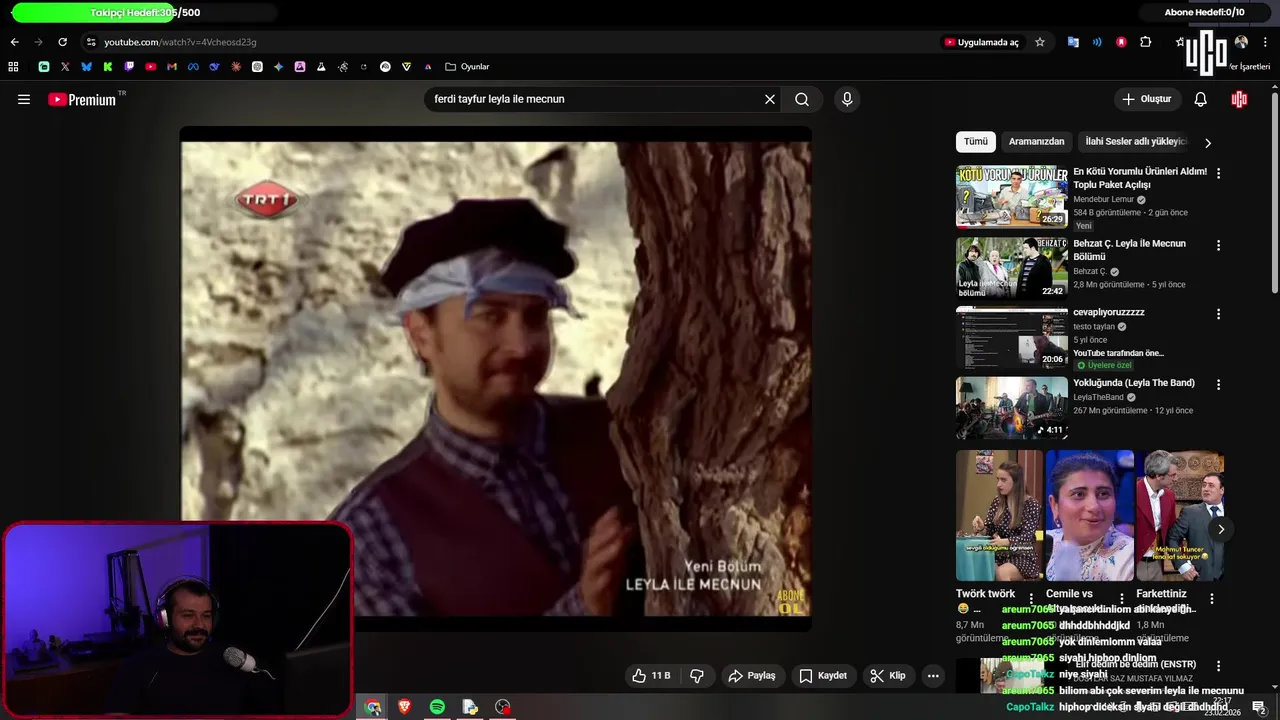Image resolution: width=1280 pixels, height=720 pixels.
Task: Play the Leyla ile Mecnun video
Action: point(495,378)
